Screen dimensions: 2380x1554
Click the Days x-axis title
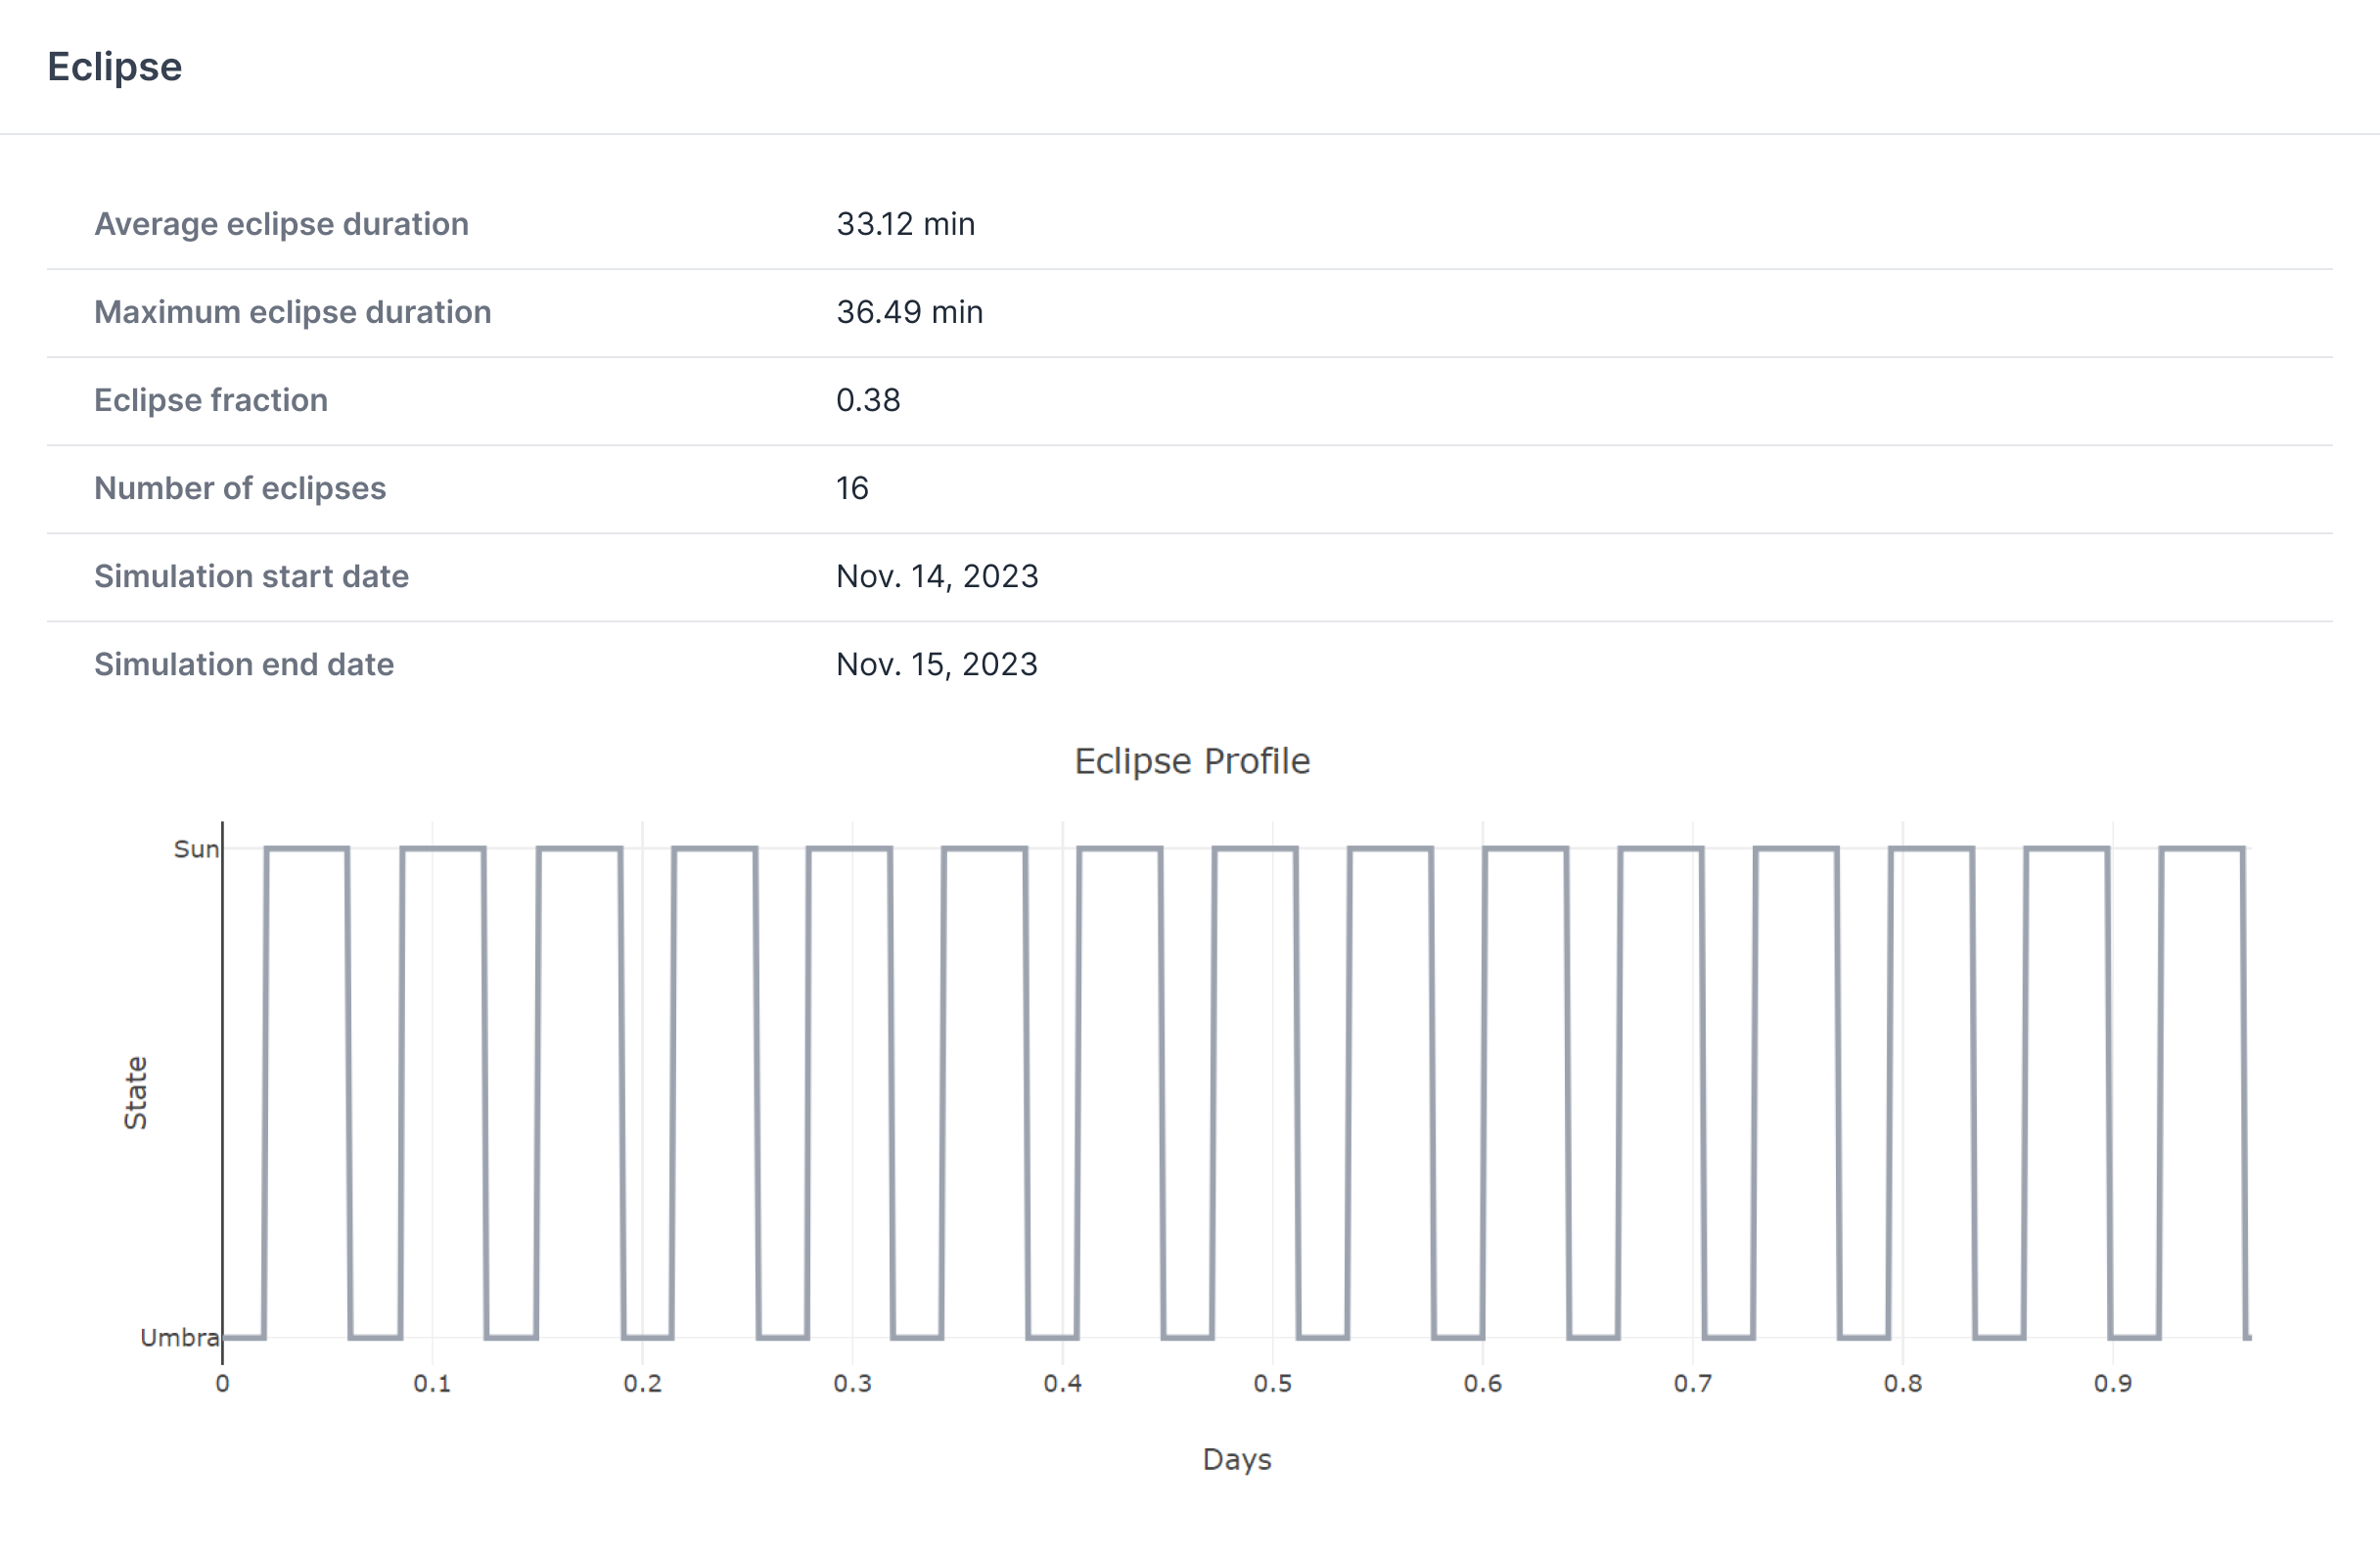pos(1236,1459)
